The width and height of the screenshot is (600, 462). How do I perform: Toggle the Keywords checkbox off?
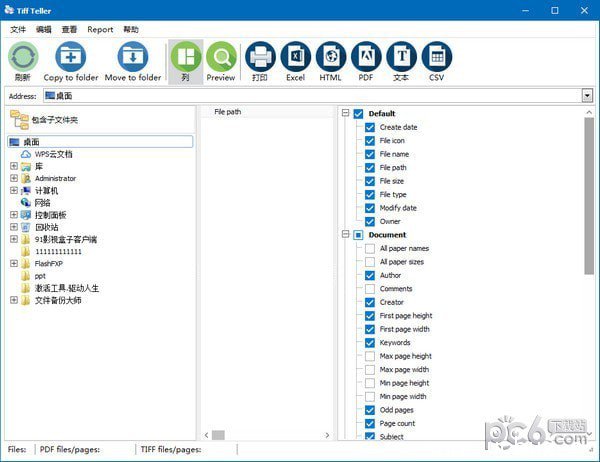coord(369,343)
